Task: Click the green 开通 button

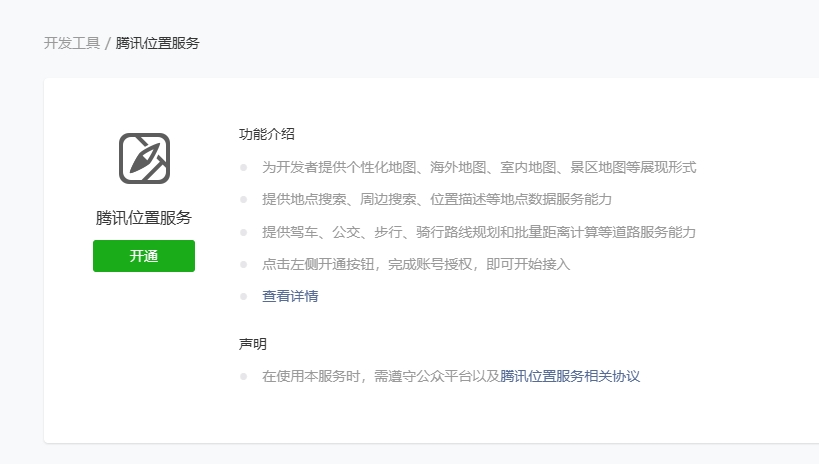Action: pyautogui.click(x=144, y=256)
